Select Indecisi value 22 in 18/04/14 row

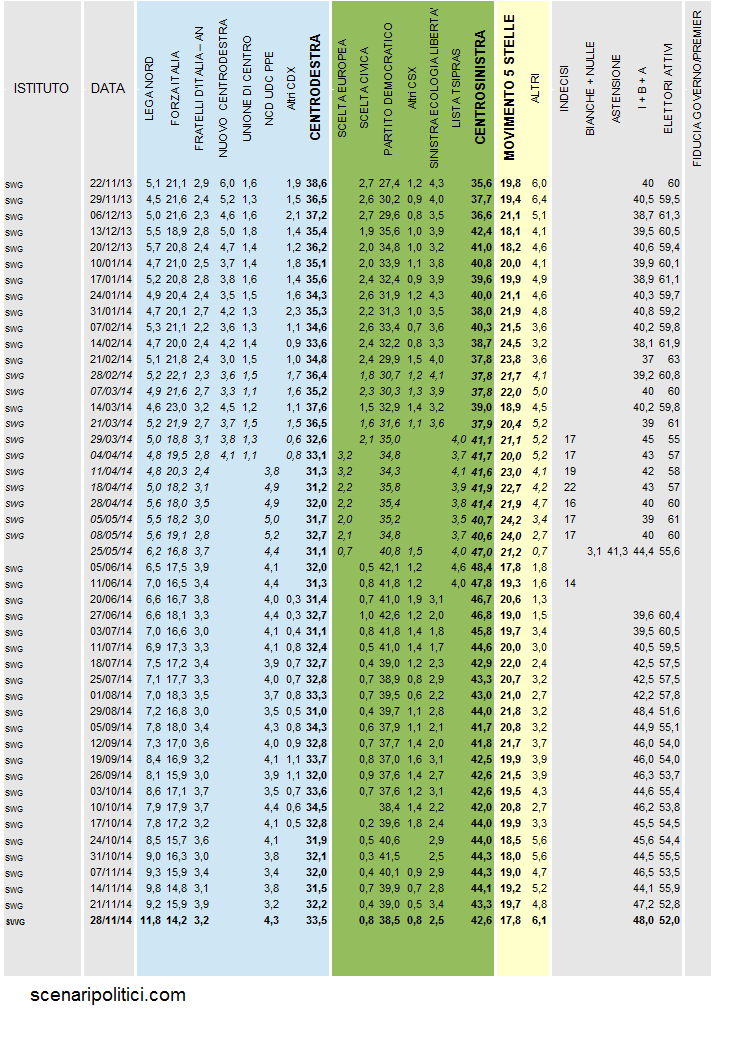(x=570, y=487)
